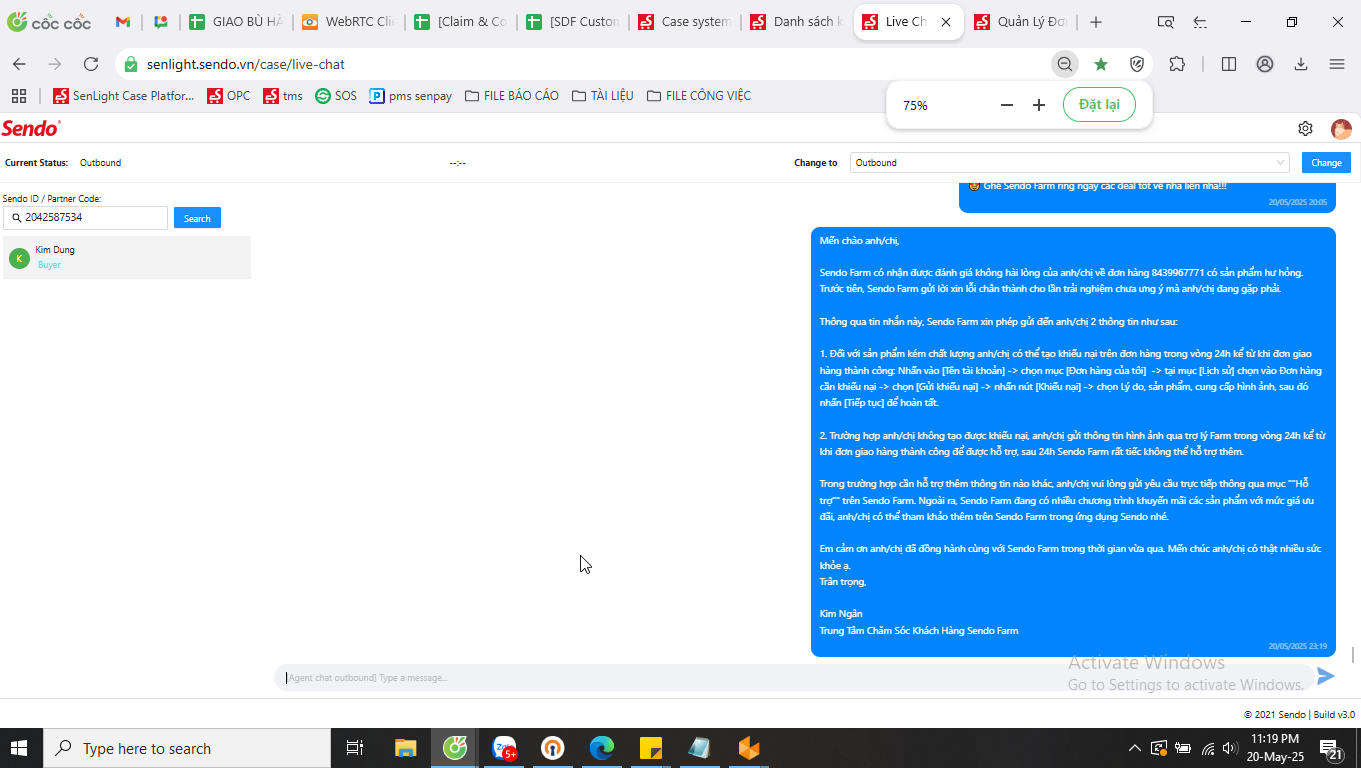This screenshot has height=768, width=1361.
Task: Expand the FILE BÁO CÁO bookmark folder
Action: tap(511, 96)
